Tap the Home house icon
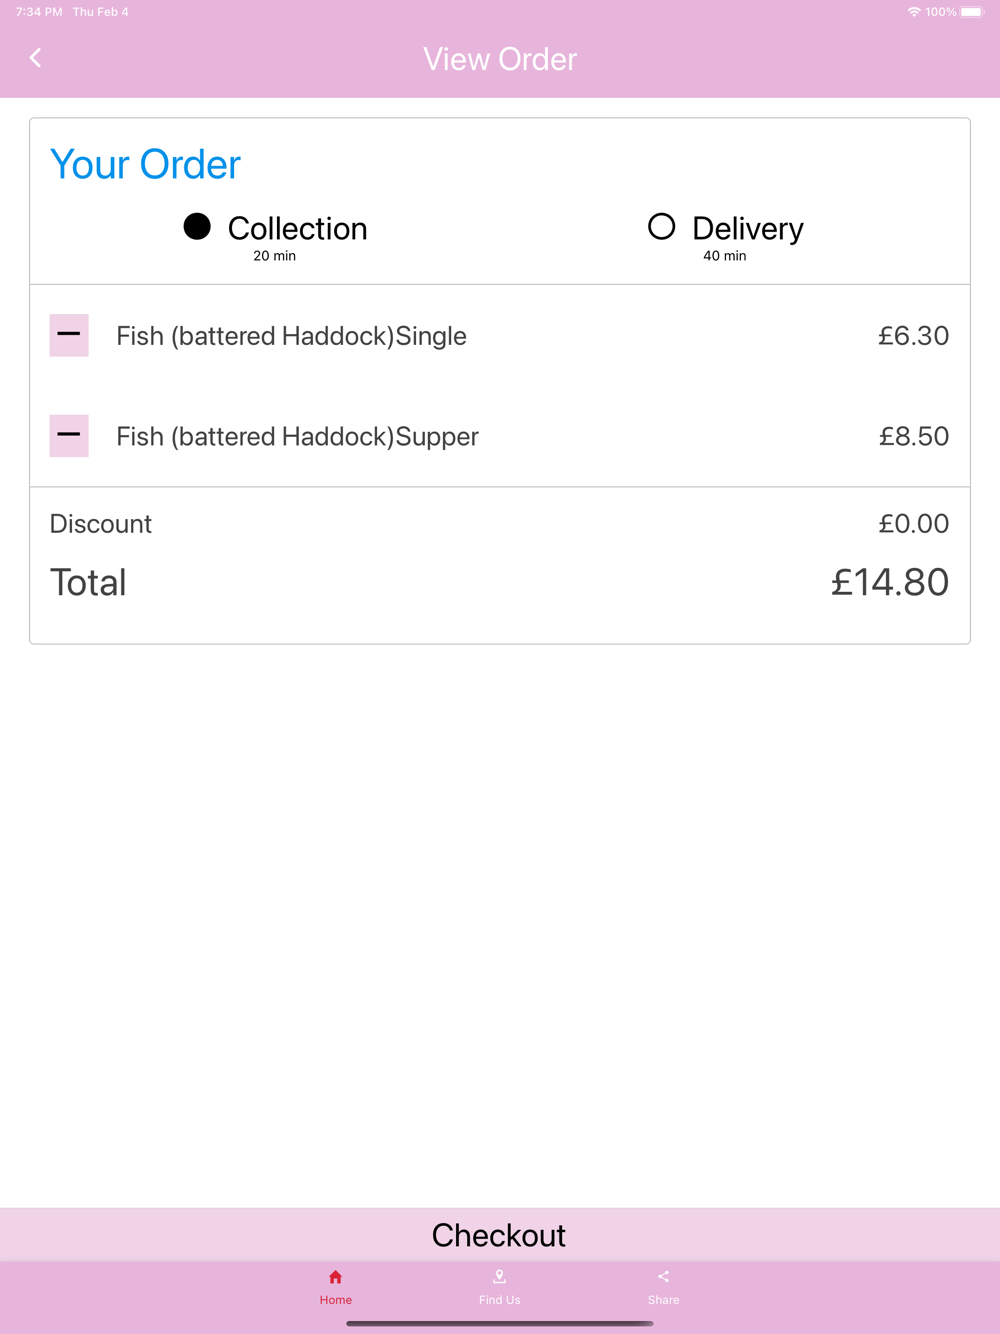 (x=336, y=1277)
